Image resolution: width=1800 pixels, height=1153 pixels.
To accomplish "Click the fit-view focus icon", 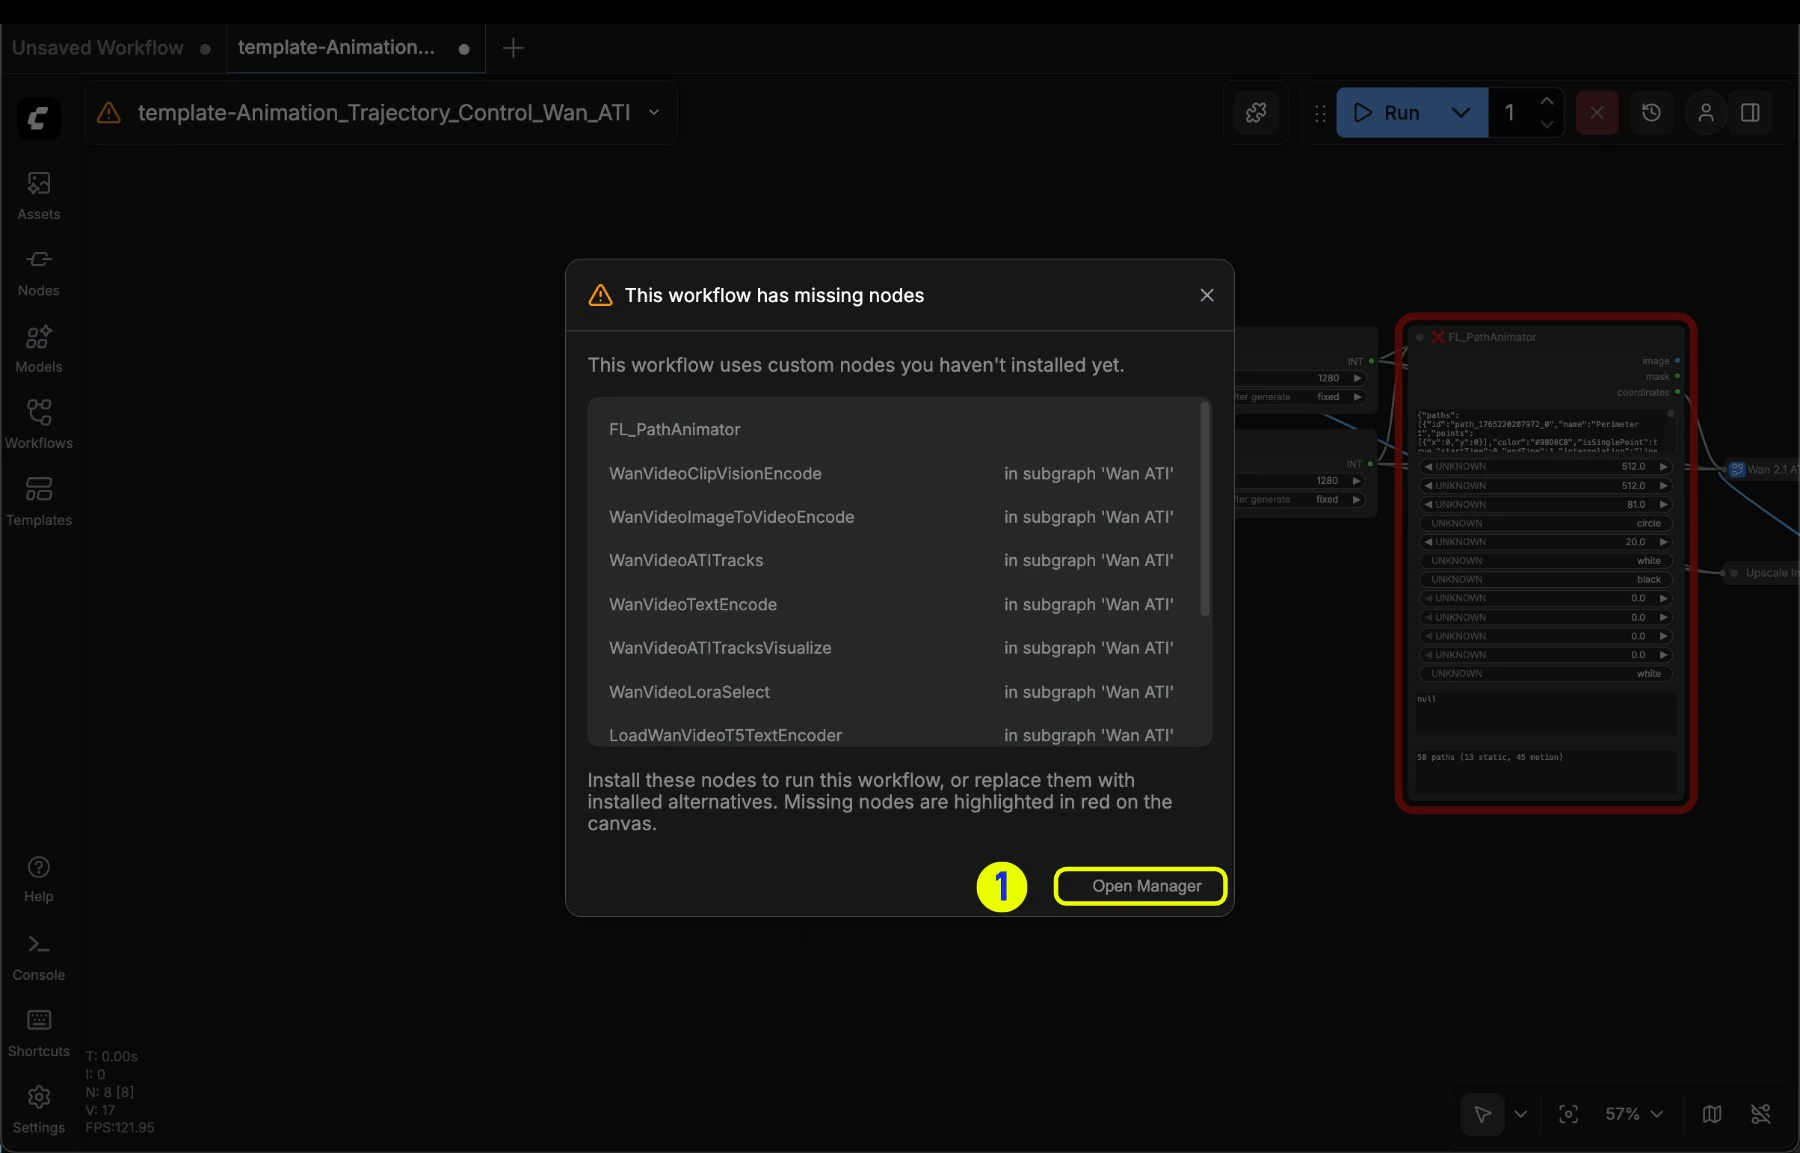I will pos(1569,1114).
